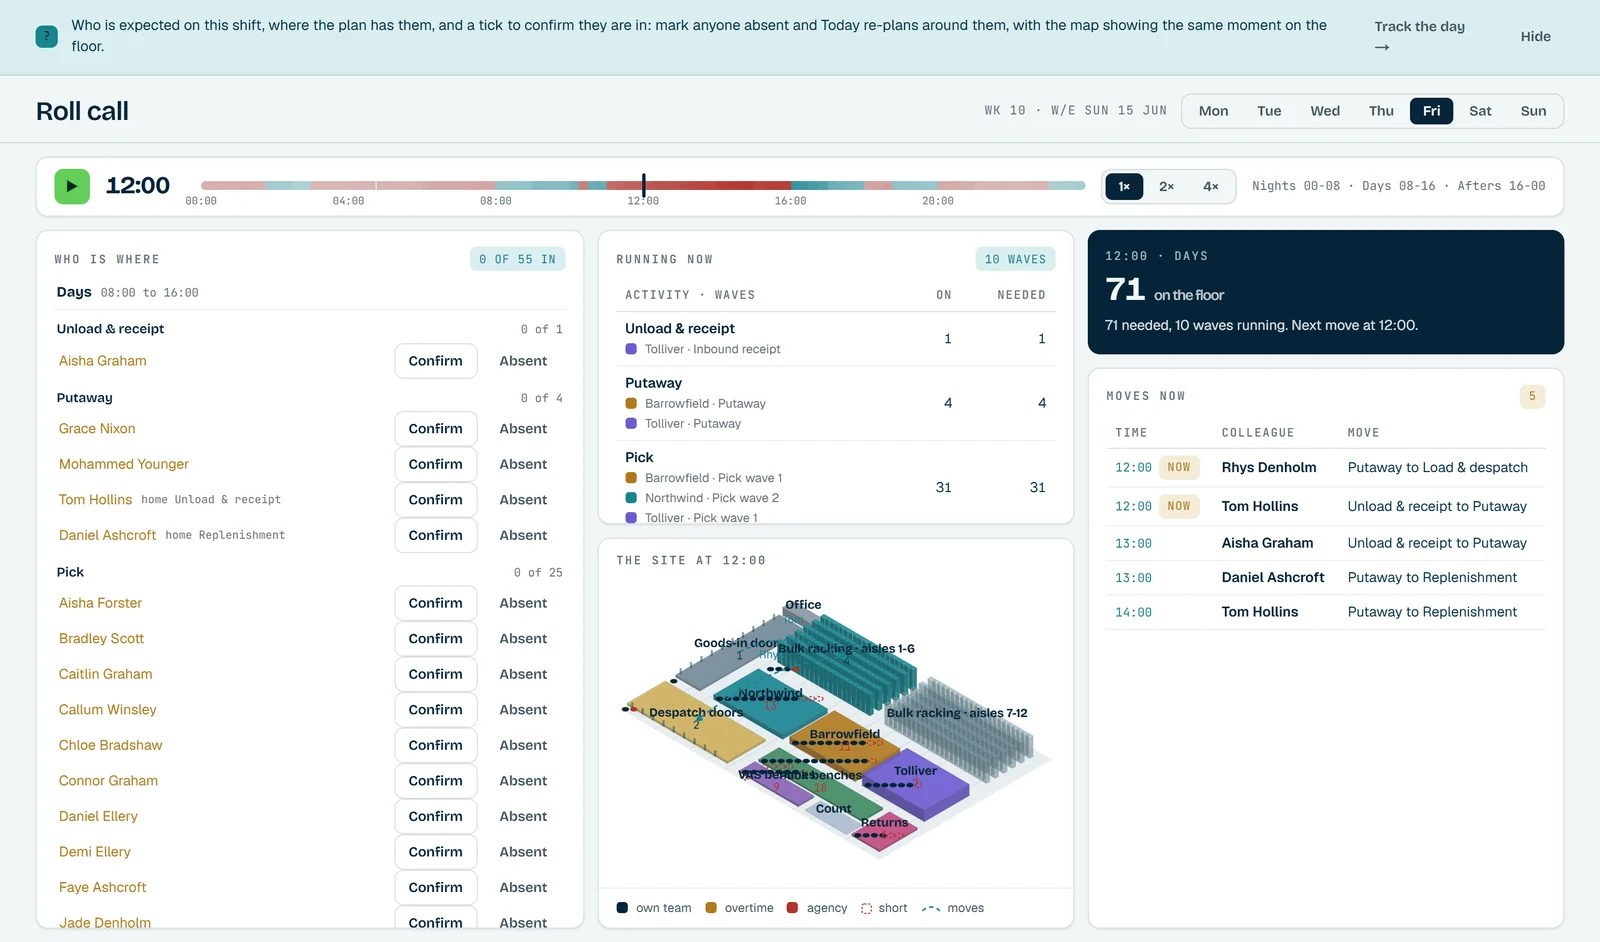Open Daniel Ellery's name link

(x=98, y=816)
